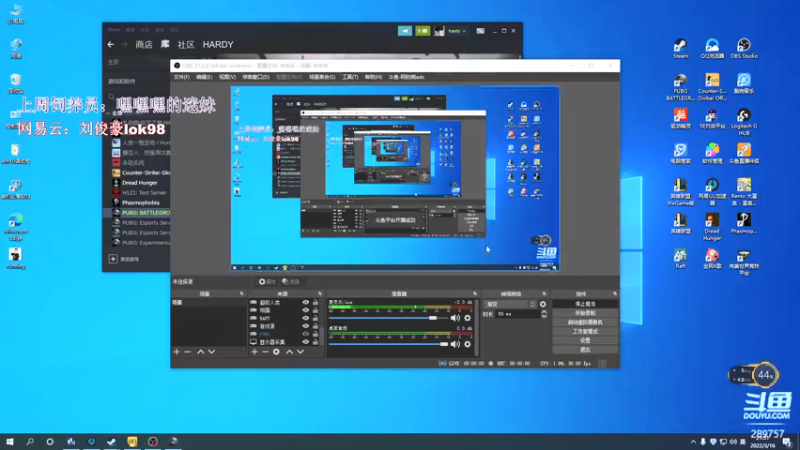Open 文件(F) menu in OBS
The image size is (800, 450).
(181, 77)
